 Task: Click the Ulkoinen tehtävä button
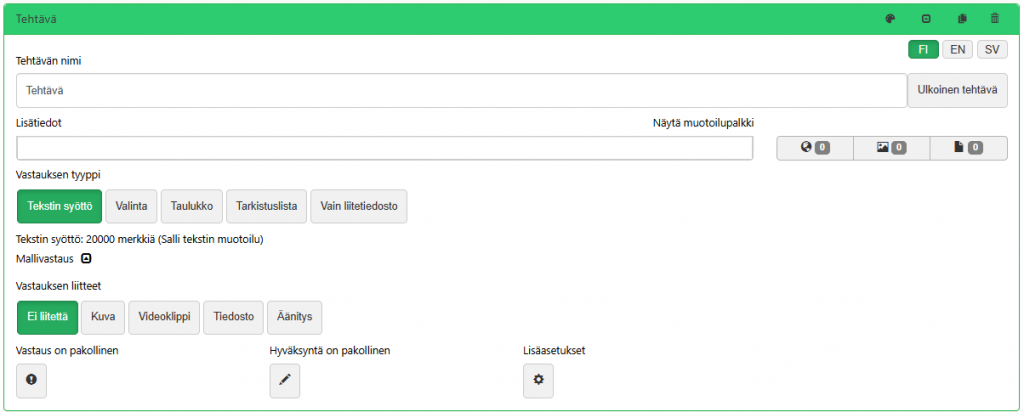[957, 90]
